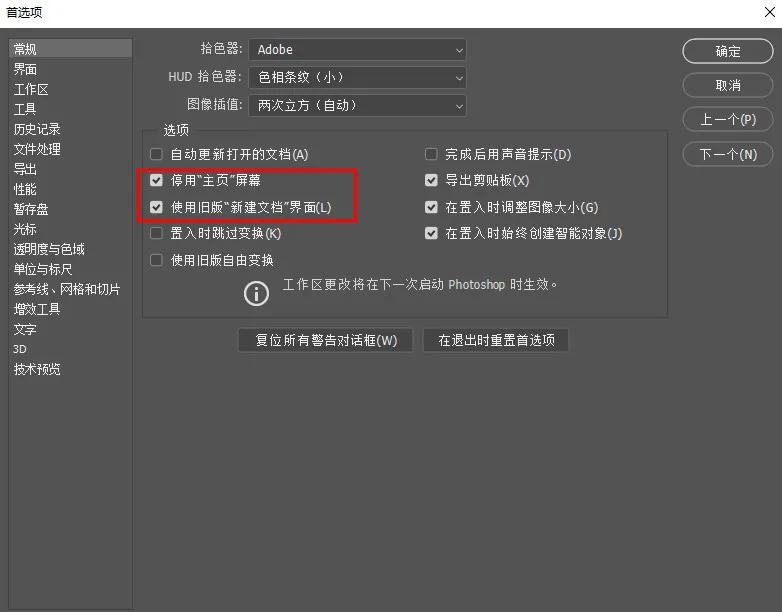This screenshot has width=782, height=612.
Task: Click the 确定 button
Action: [x=728, y=51]
